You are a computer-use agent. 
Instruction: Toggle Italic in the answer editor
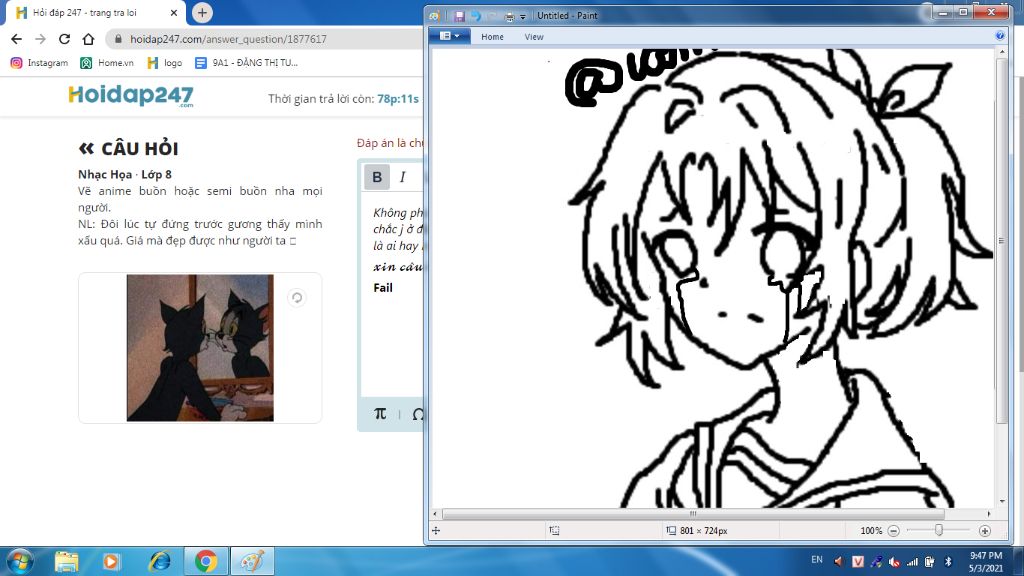pos(402,177)
